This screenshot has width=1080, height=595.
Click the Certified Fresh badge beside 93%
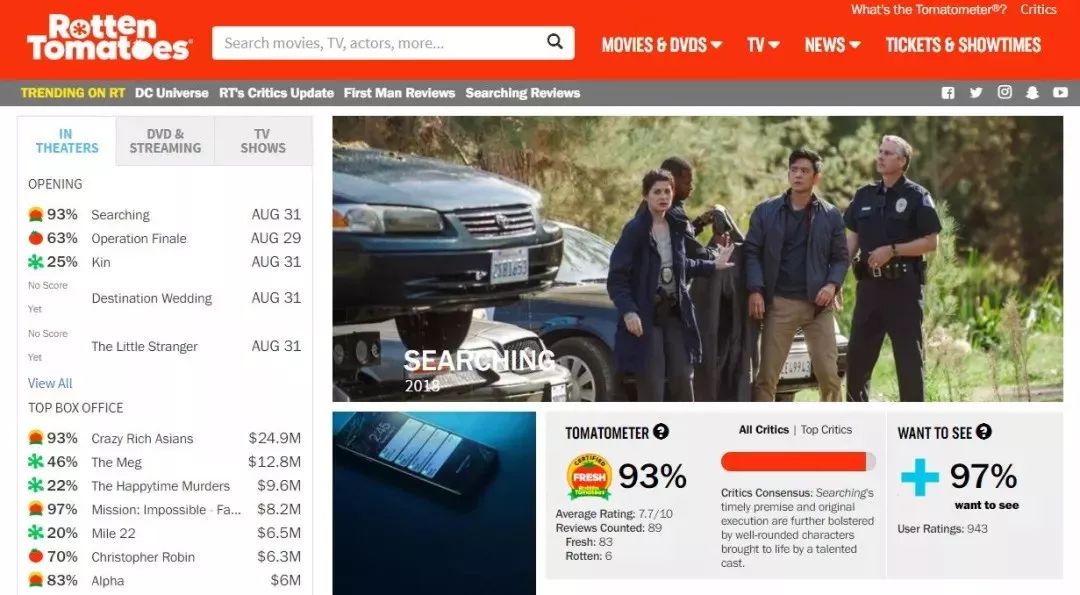[589, 477]
